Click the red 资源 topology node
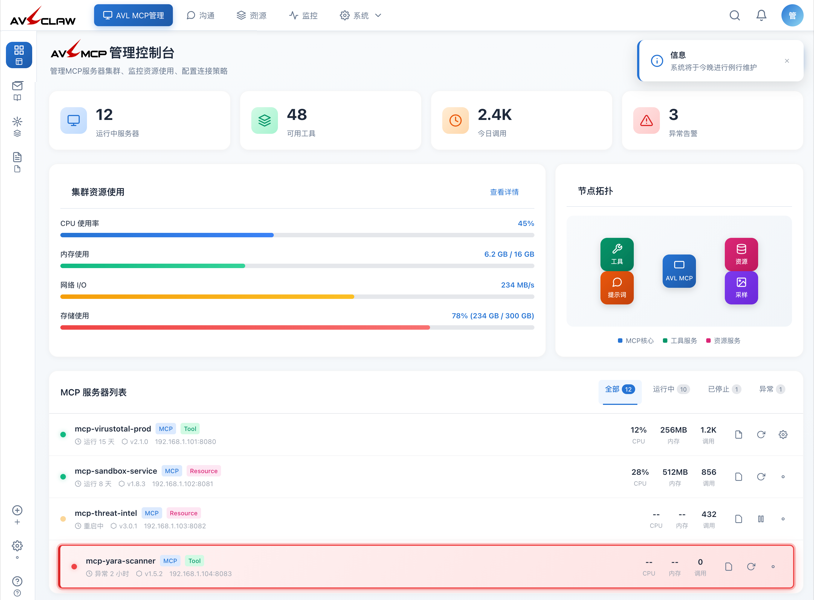814x600 pixels. point(741,254)
